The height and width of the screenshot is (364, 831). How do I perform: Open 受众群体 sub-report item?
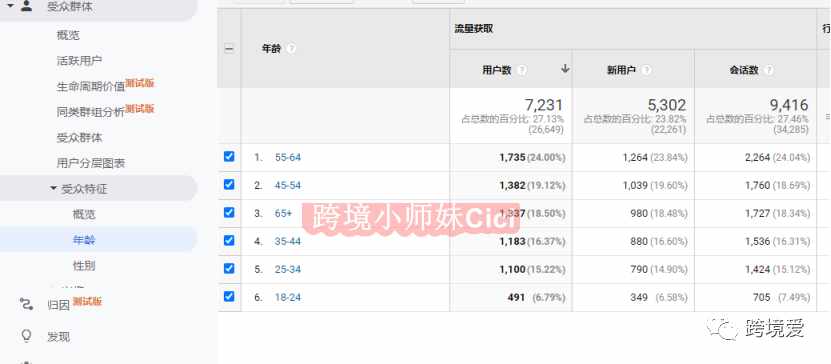coord(79,138)
